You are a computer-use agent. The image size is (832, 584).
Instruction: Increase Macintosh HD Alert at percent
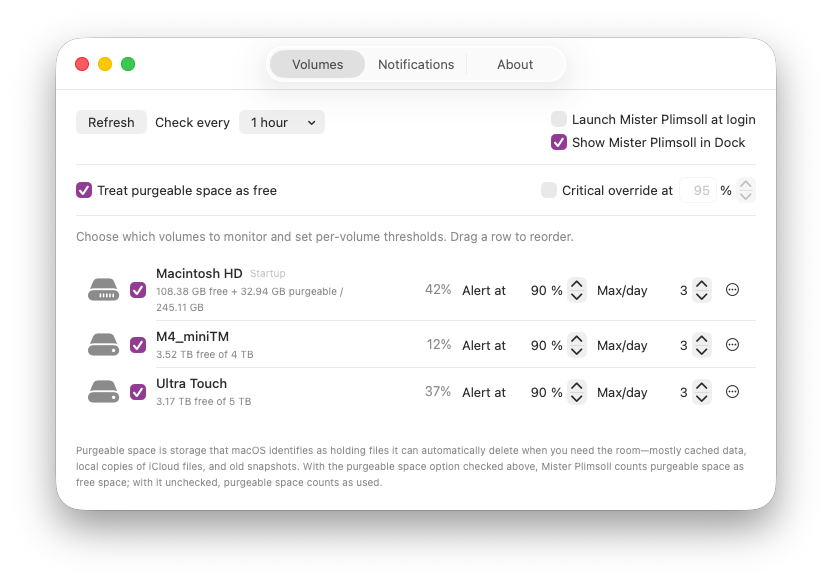click(x=577, y=284)
